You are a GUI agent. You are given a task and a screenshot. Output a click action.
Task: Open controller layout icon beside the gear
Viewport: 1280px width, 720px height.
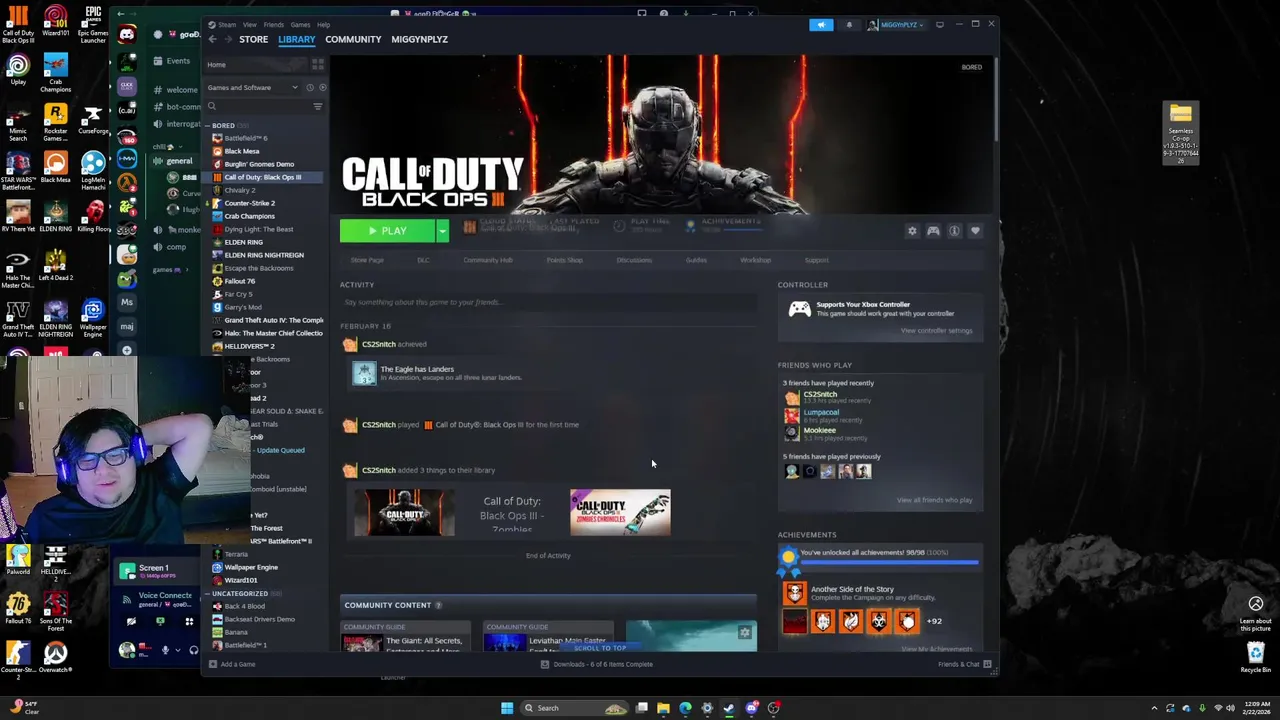pyautogui.click(x=933, y=231)
